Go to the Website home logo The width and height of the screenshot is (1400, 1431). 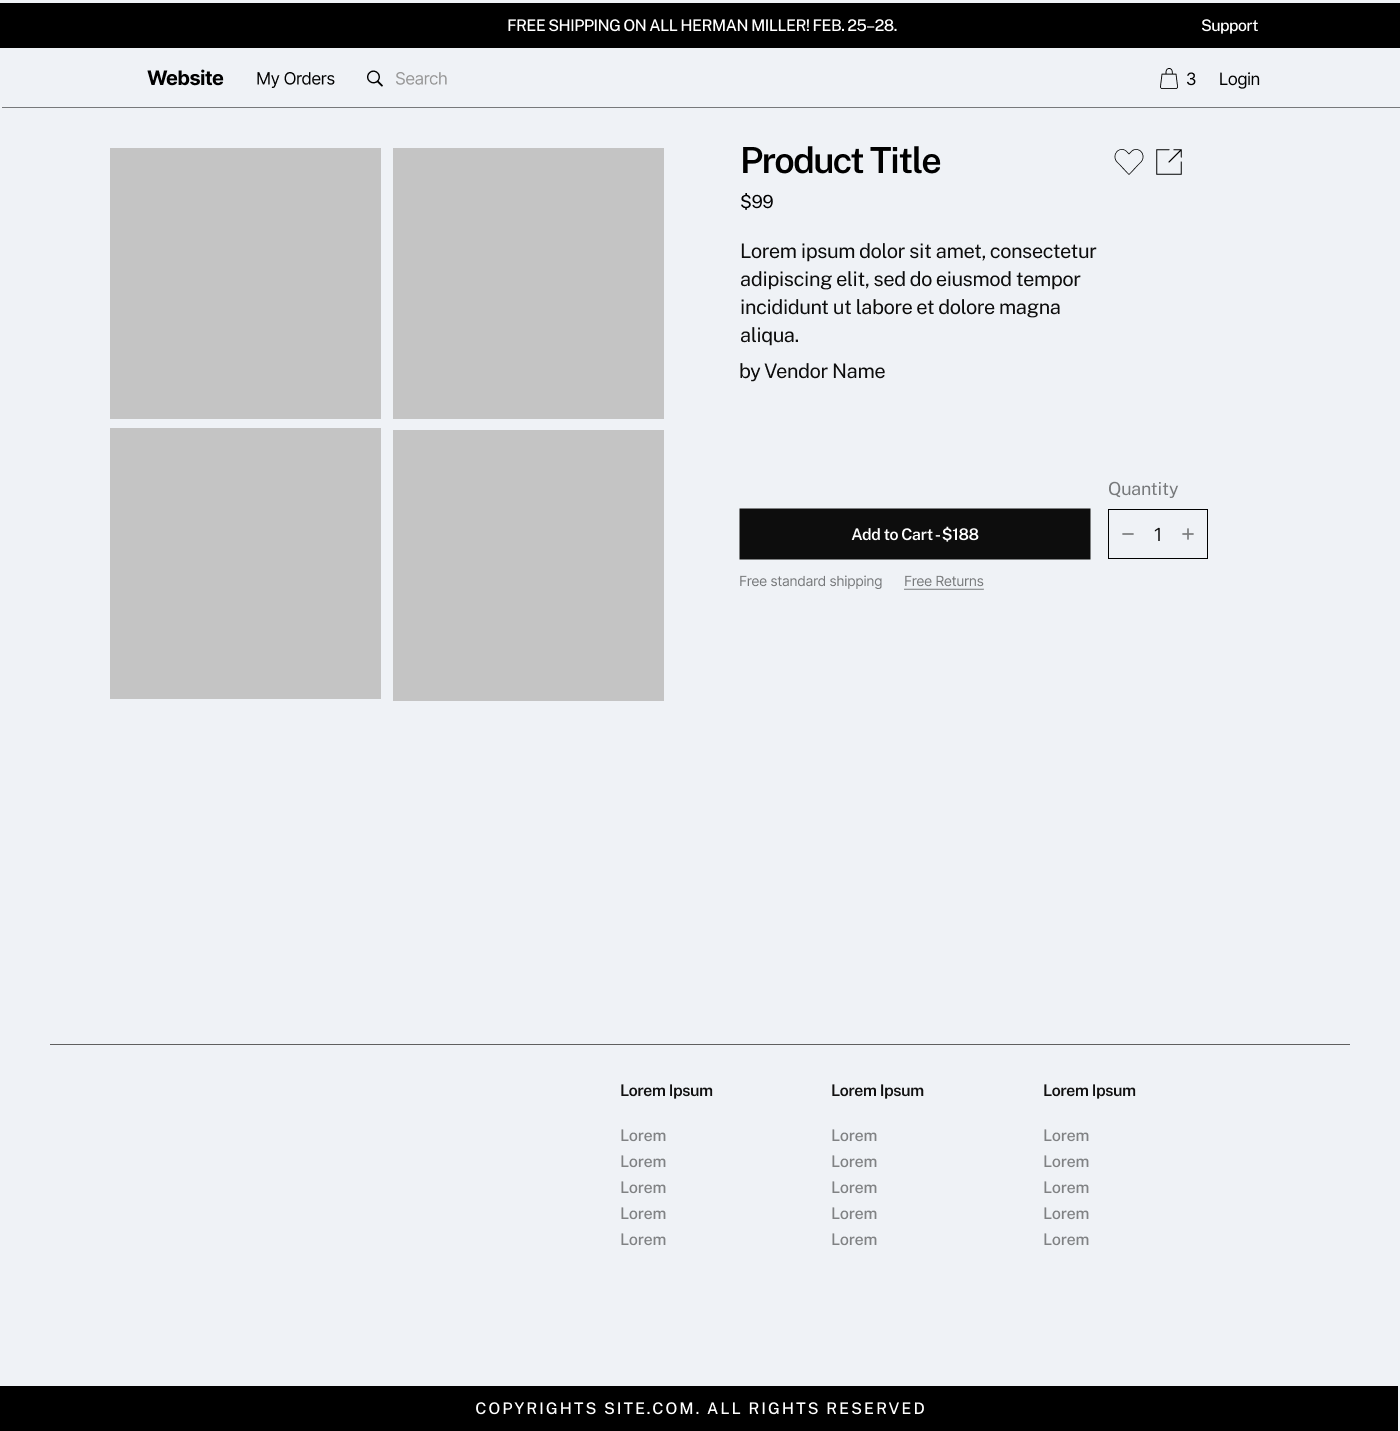pyautogui.click(x=185, y=78)
